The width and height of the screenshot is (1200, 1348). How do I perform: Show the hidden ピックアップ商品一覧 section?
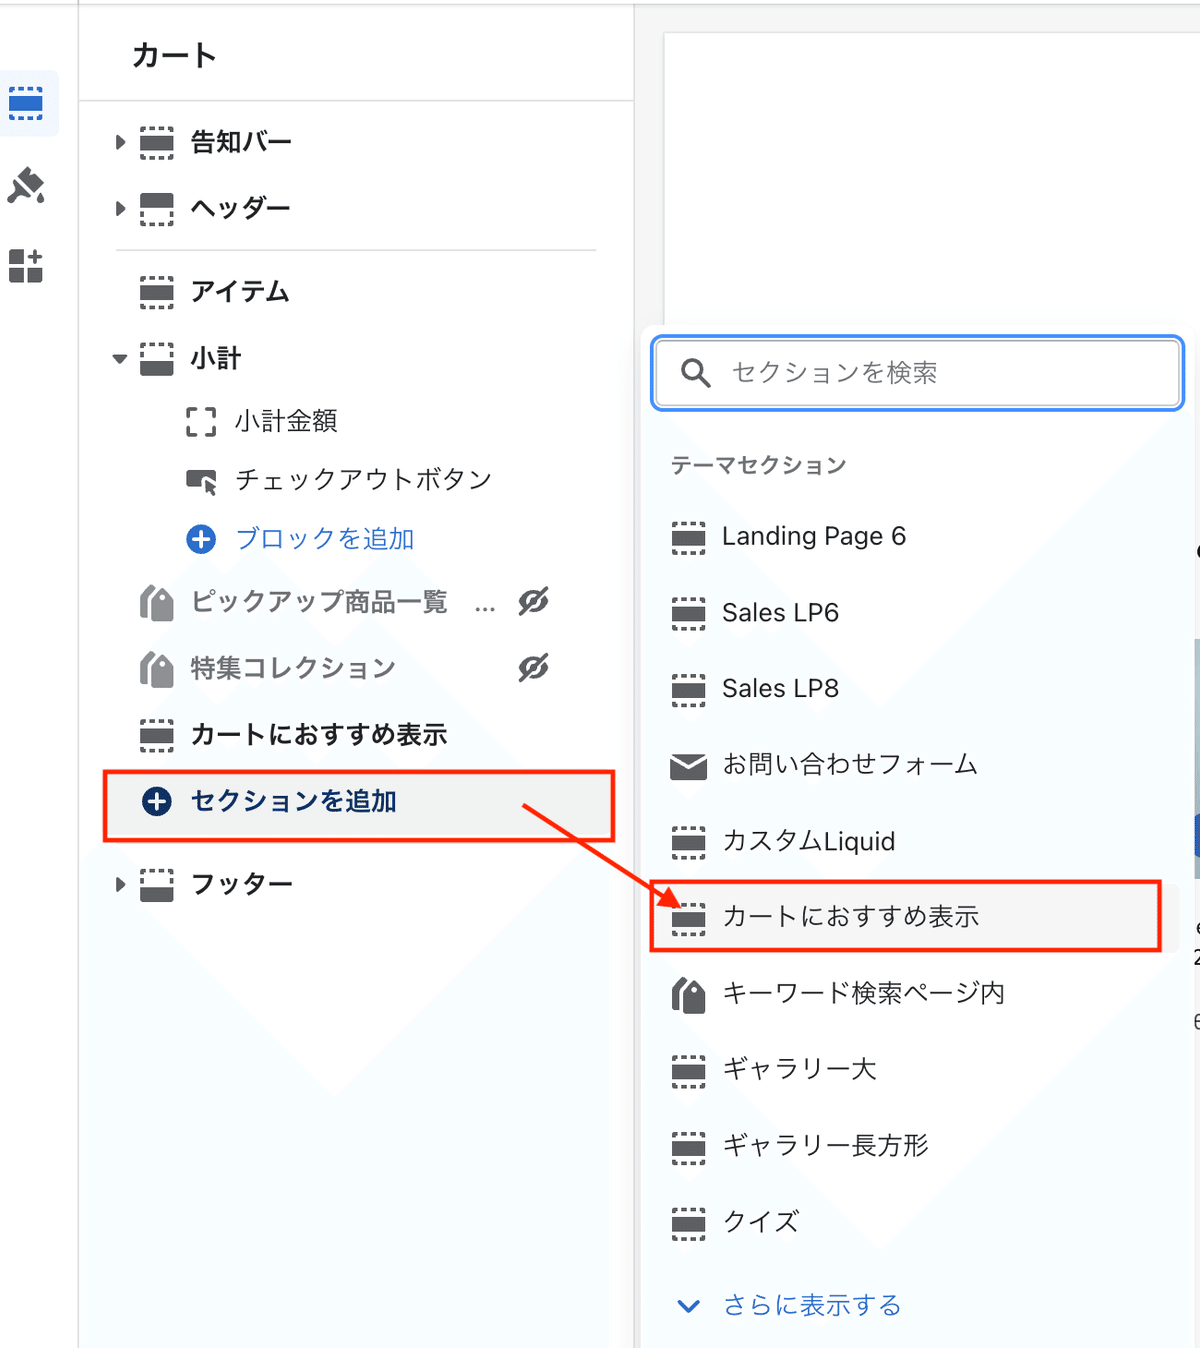tap(533, 602)
